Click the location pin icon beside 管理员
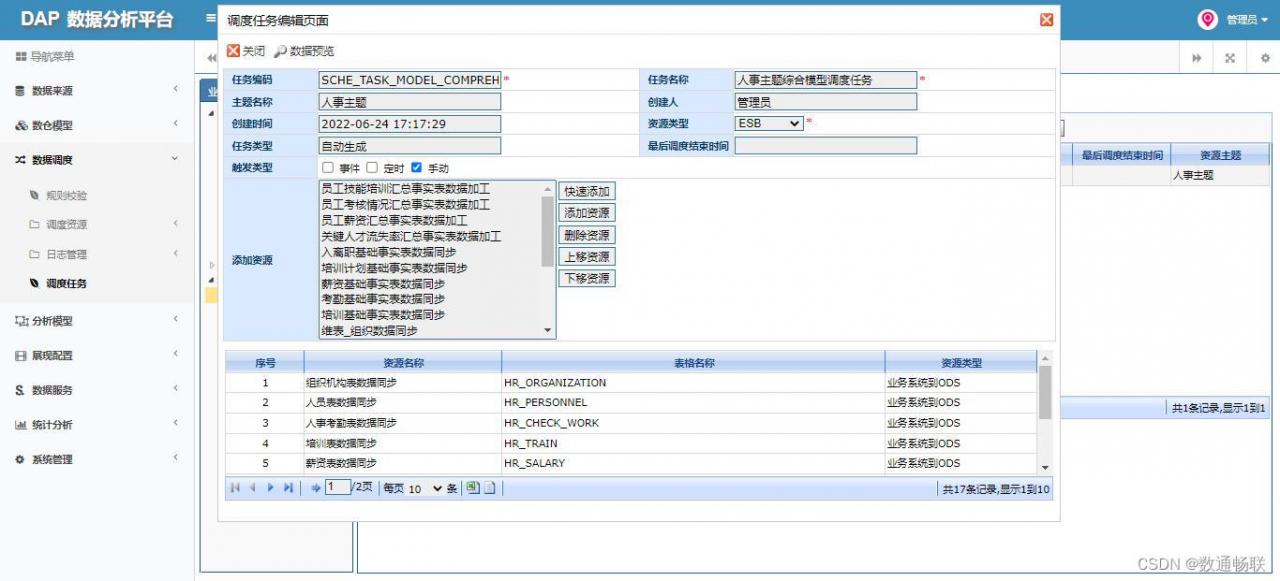Viewport: 1280px width, 581px height. click(x=1208, y=19)
